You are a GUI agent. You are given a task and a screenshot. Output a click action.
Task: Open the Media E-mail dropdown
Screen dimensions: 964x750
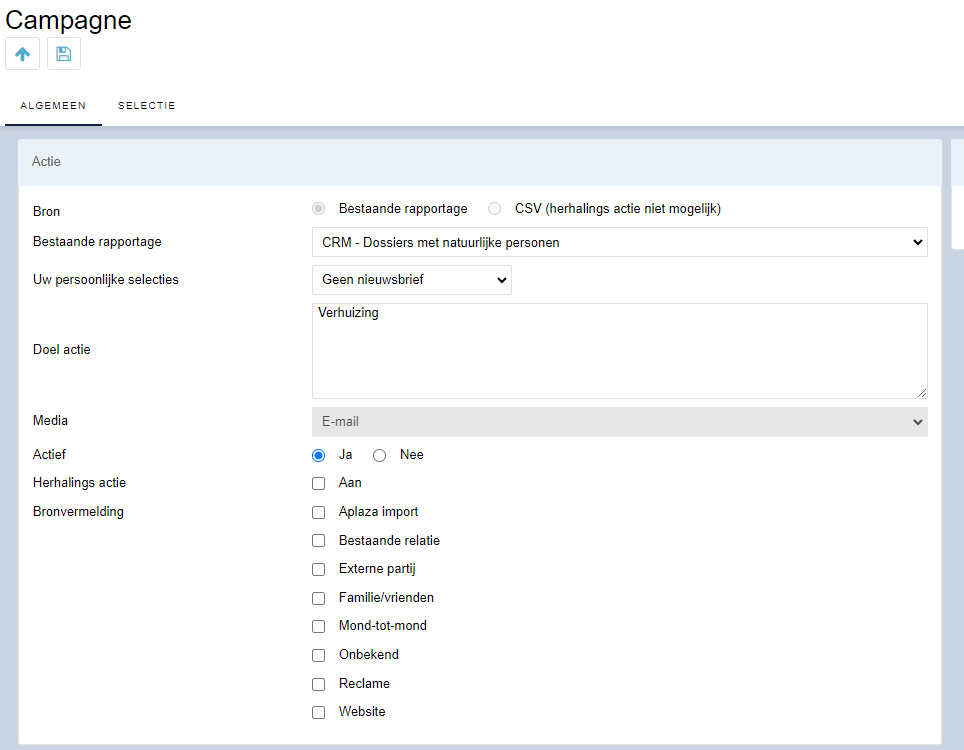coord(620,422)
